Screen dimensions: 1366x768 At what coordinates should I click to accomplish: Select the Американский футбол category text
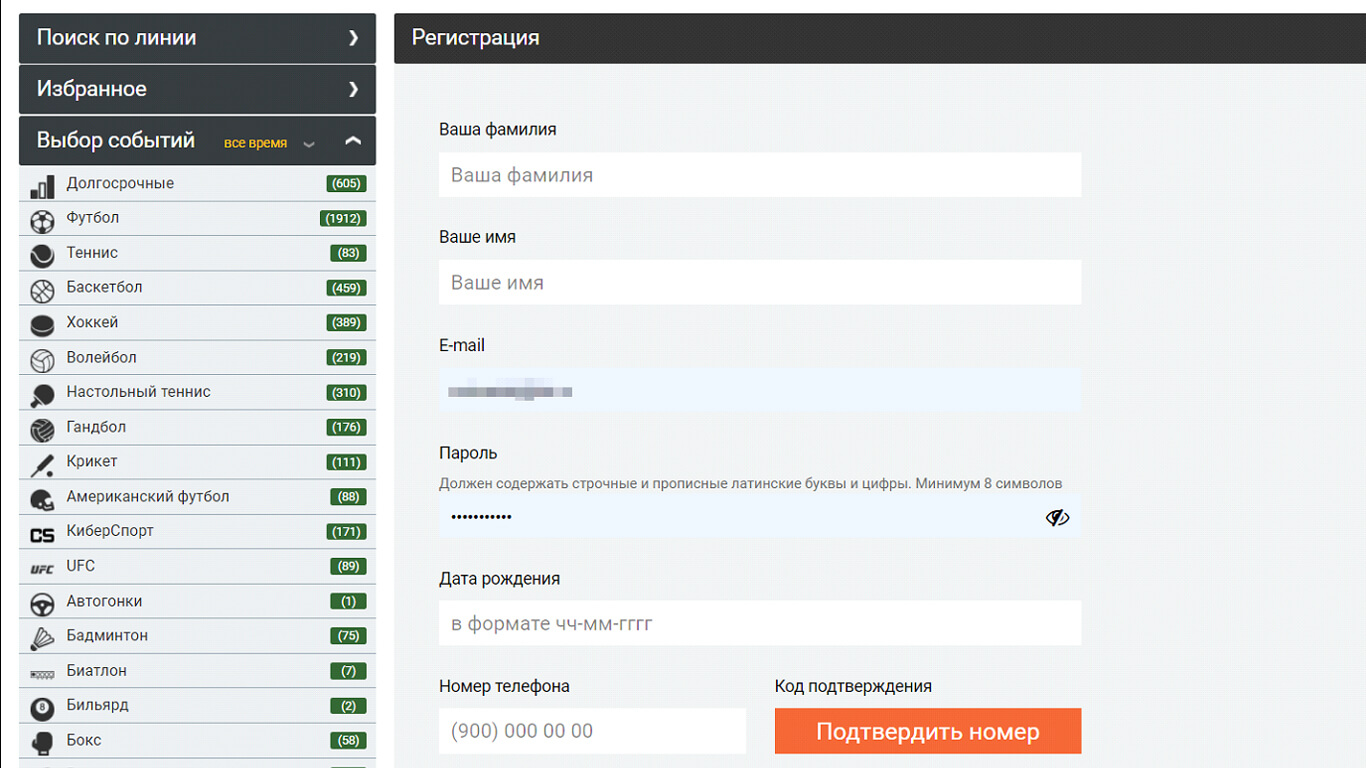click(148, 496)
